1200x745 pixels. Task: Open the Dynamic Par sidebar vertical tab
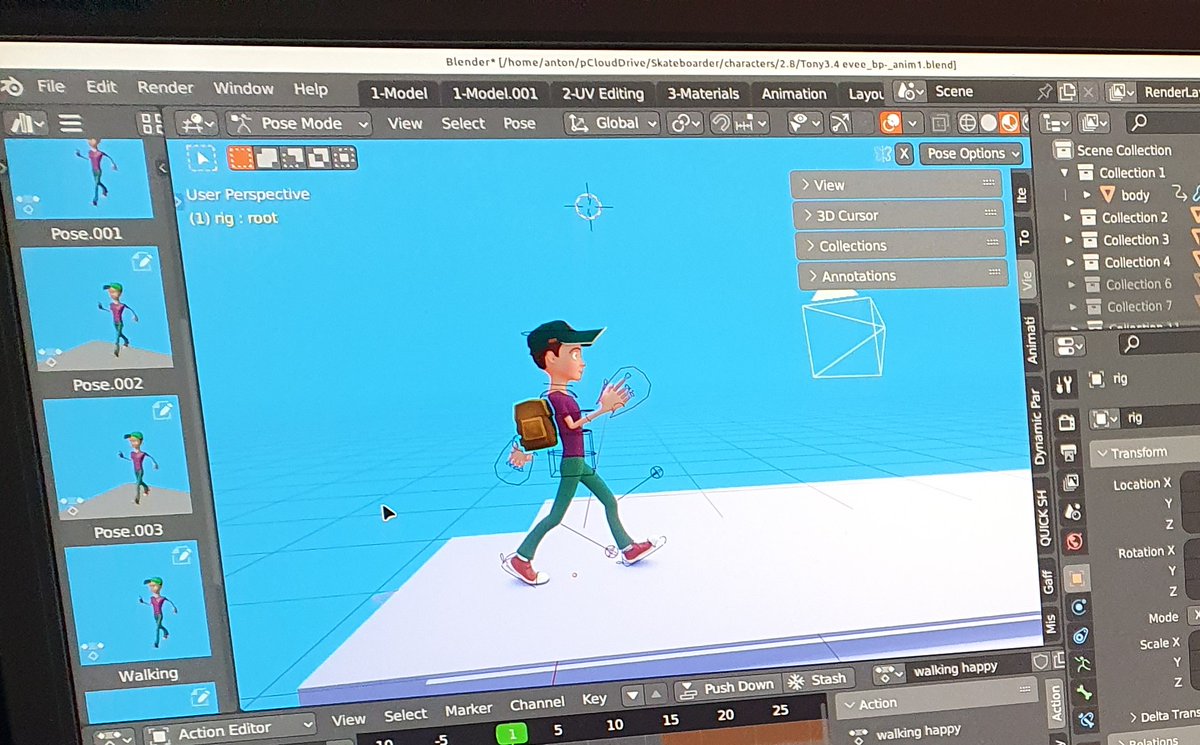click(1038, 425)
